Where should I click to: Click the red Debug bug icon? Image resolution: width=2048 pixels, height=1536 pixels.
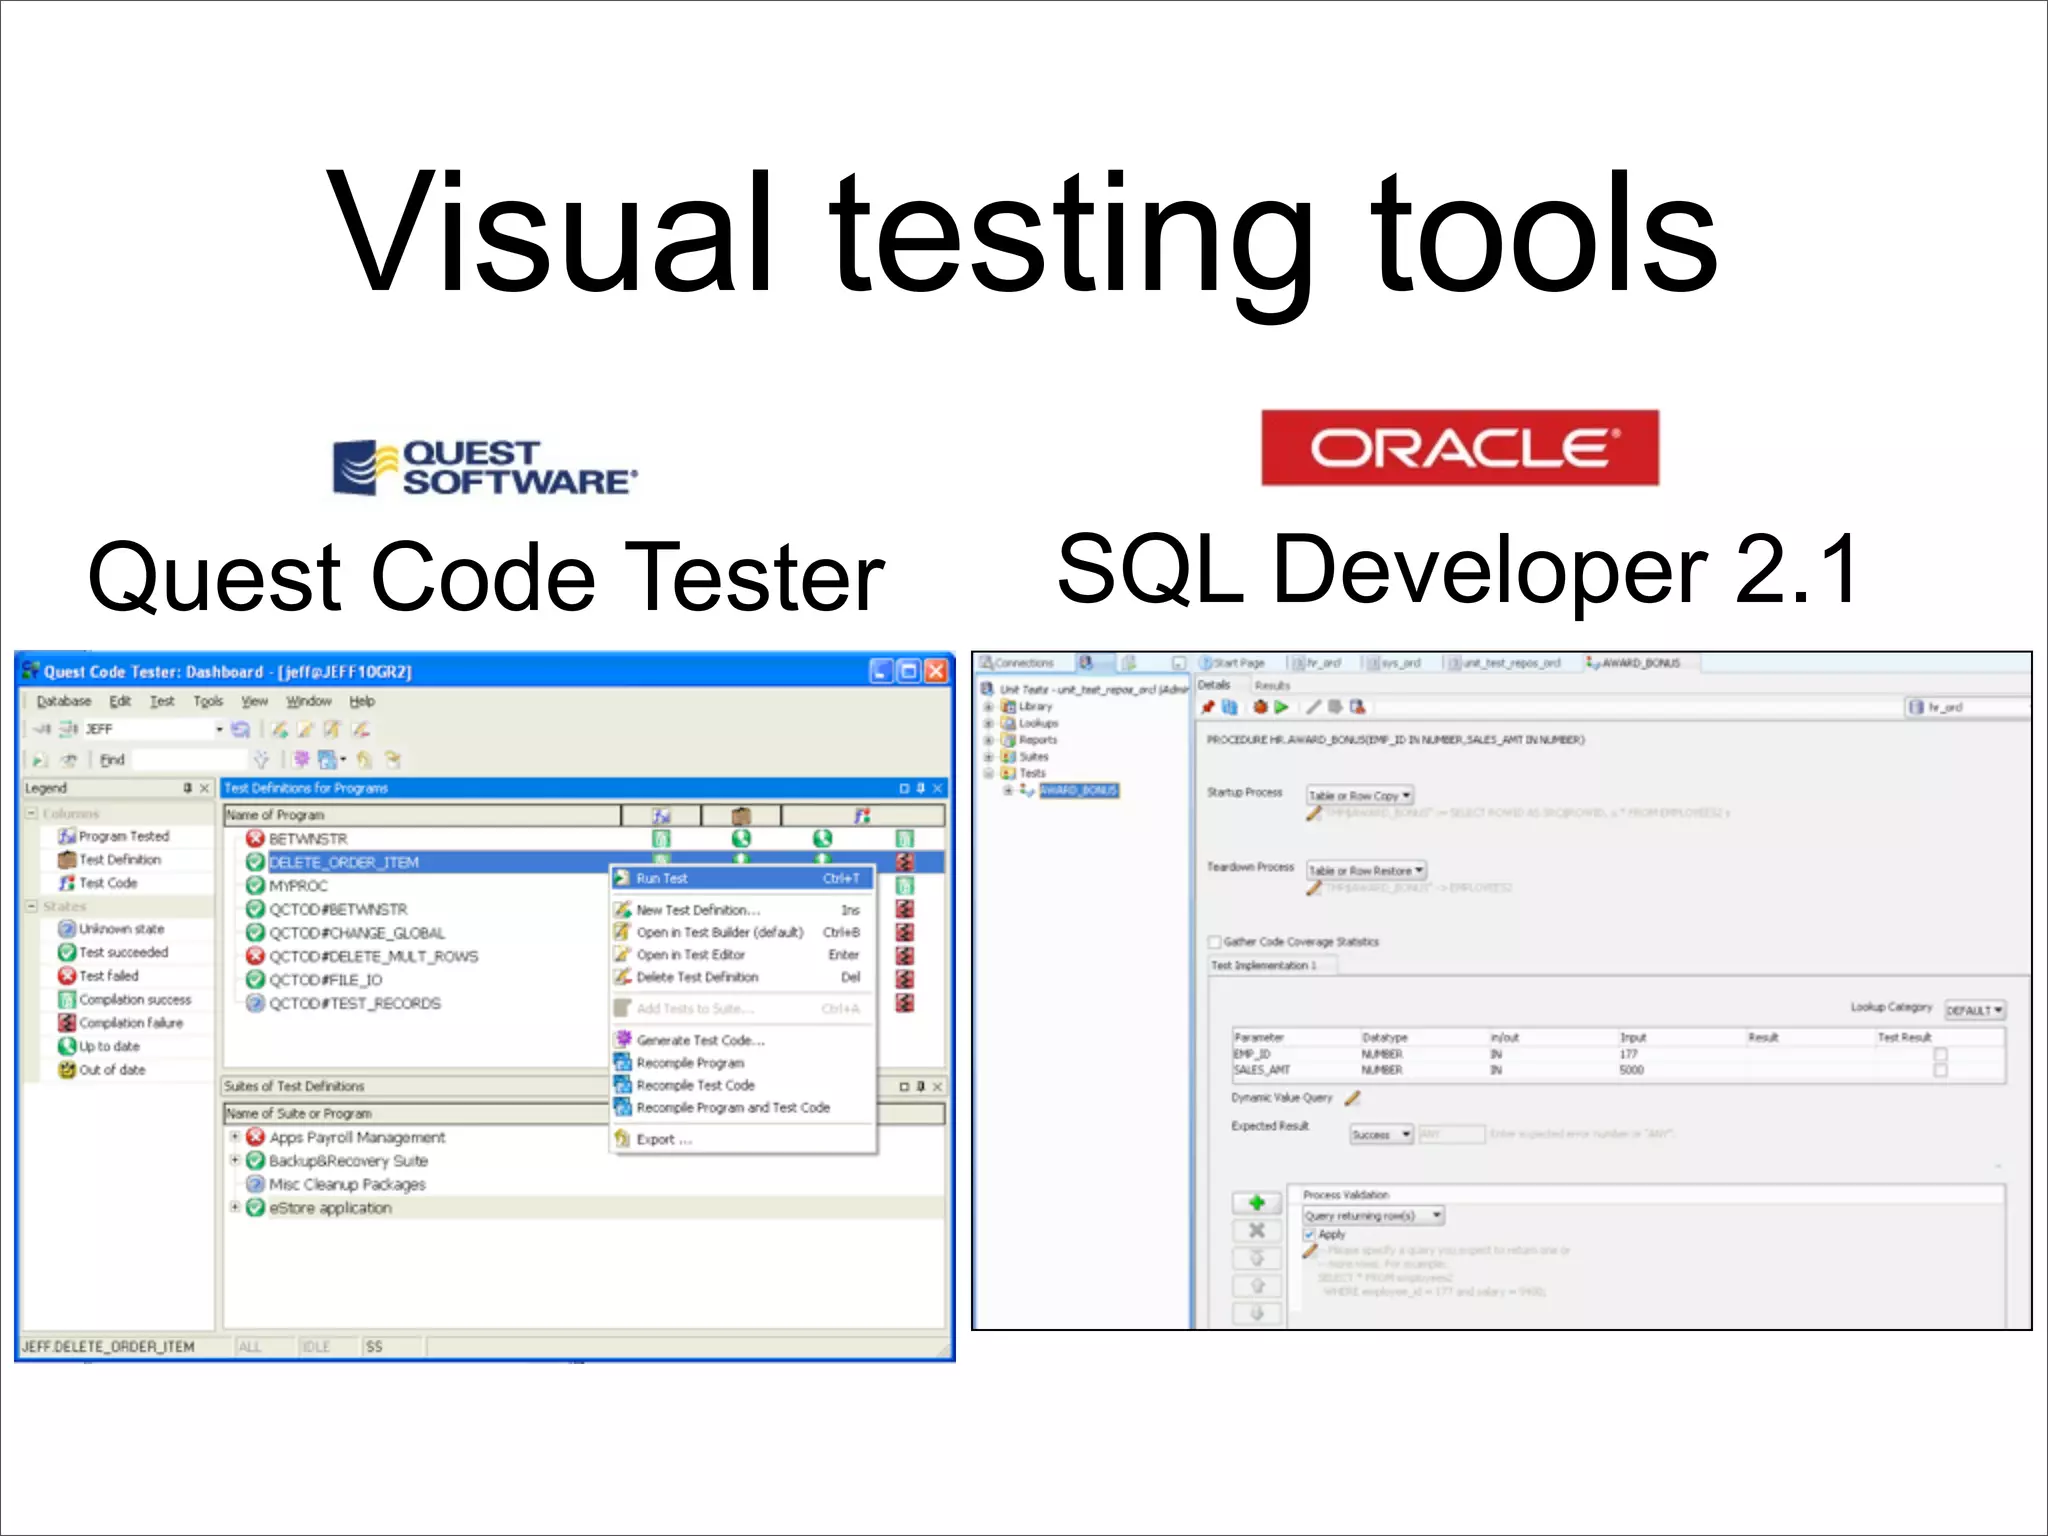click(x=1260, y=707)
